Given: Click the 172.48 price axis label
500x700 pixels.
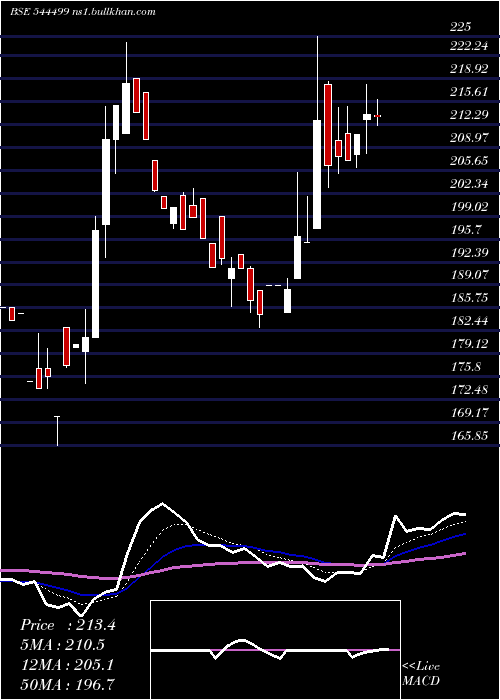Looking at the screenshot, I should [469, 389].
